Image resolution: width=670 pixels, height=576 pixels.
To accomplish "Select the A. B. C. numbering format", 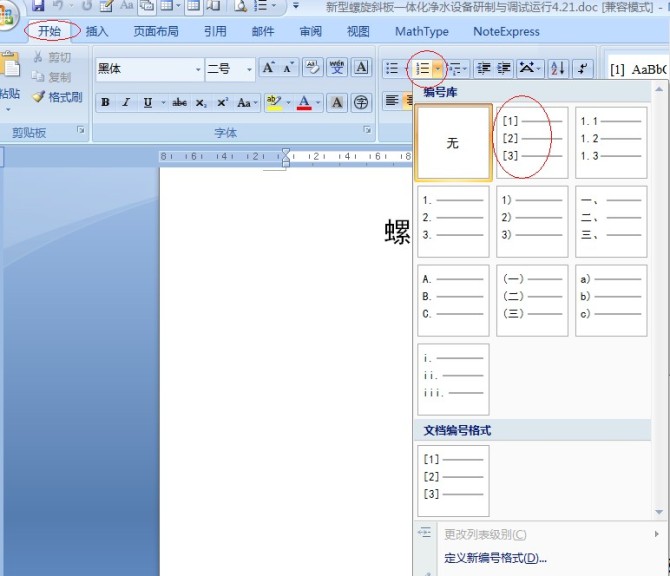I will coord(453,300).
